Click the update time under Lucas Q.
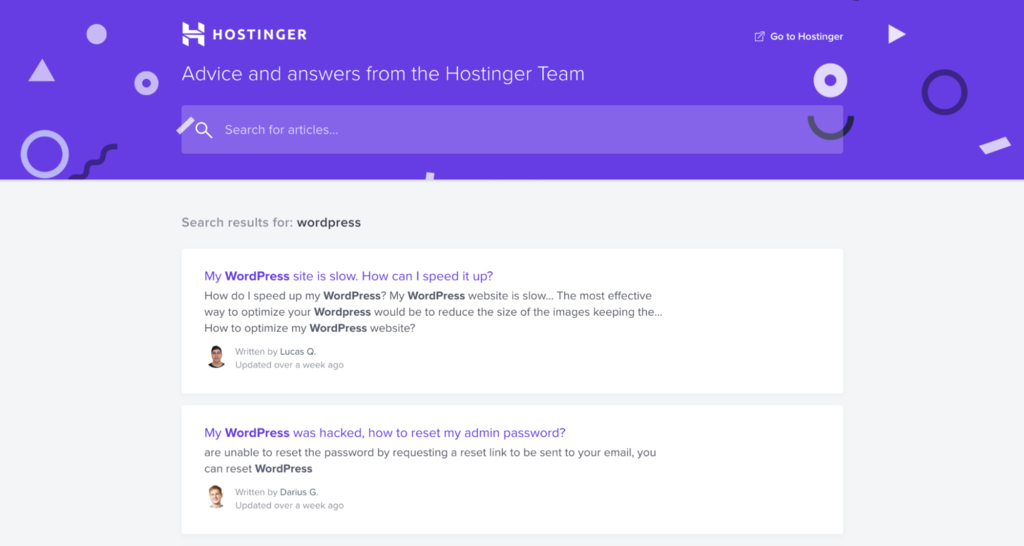1024x546 pixels. (289, 365)
